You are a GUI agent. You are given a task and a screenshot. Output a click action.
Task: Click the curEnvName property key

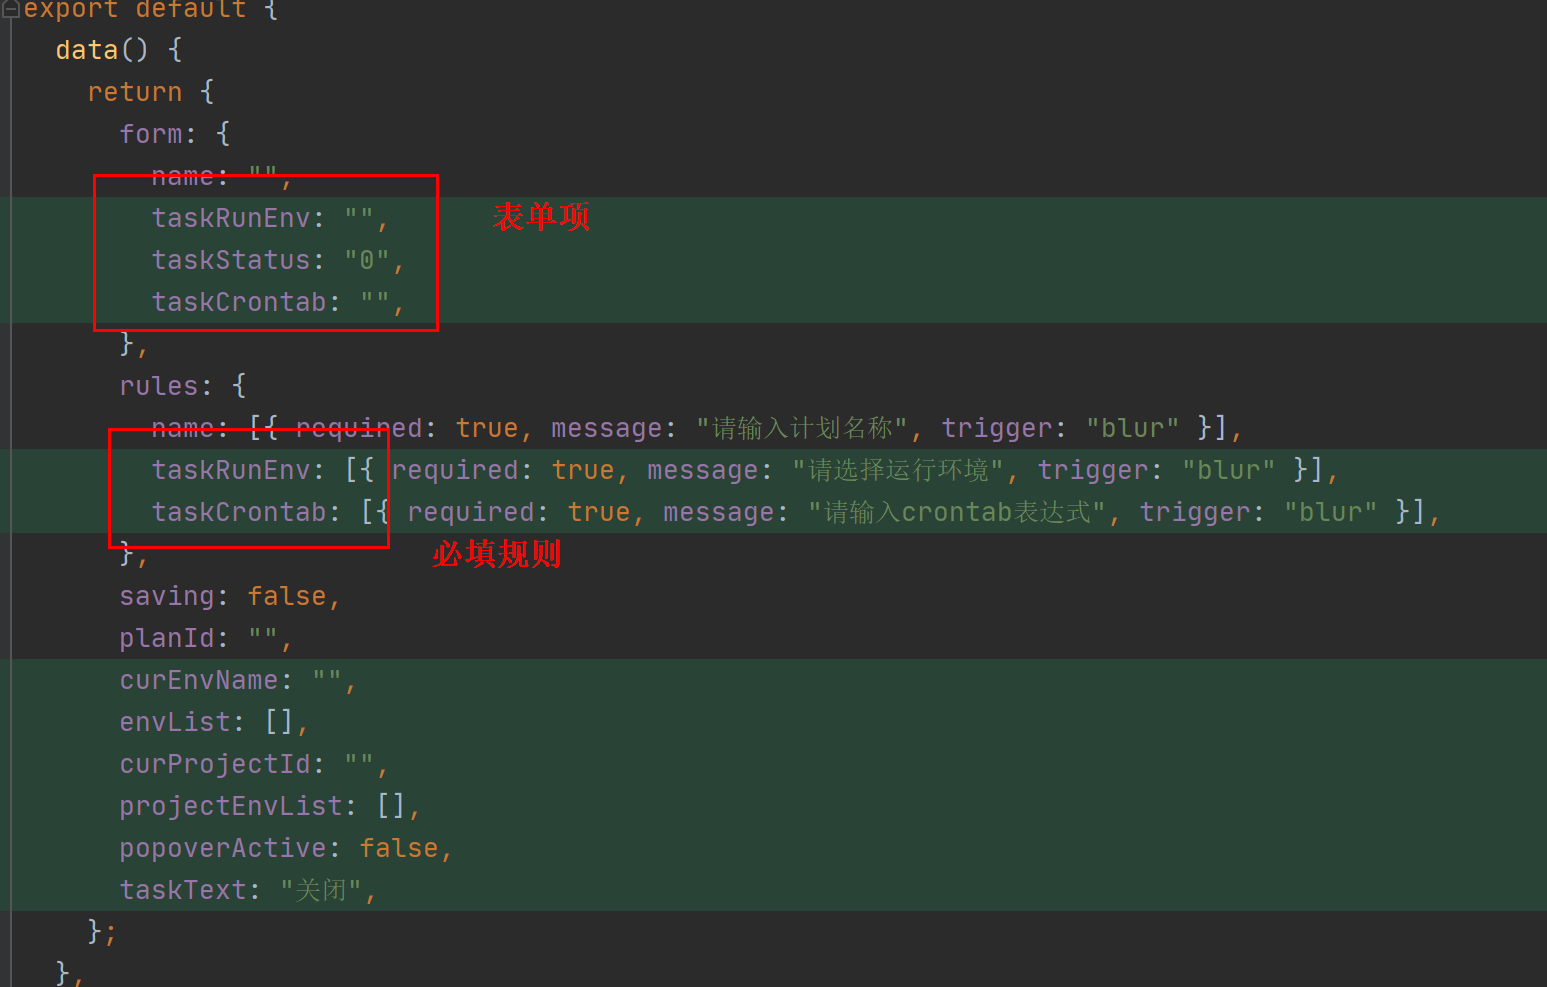pos(199,680)
